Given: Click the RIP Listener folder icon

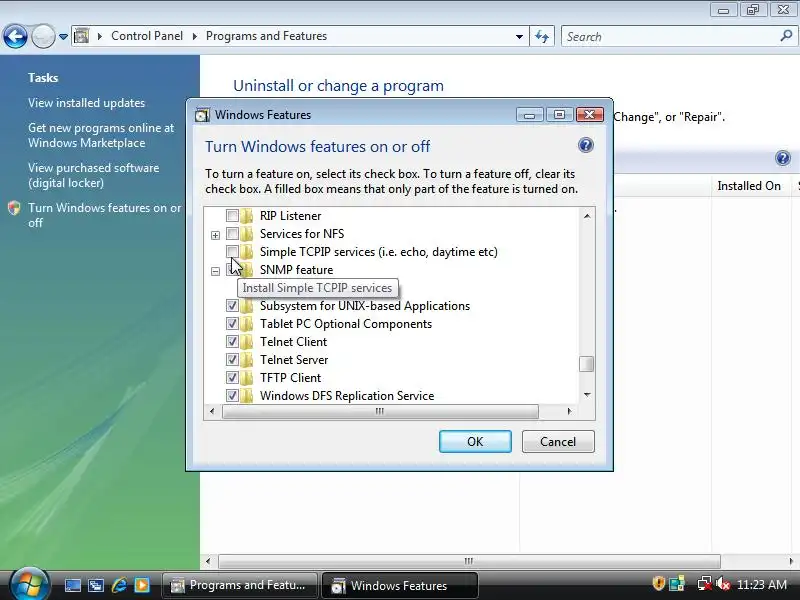Looking at the screenshot, I should pos(247,216).
